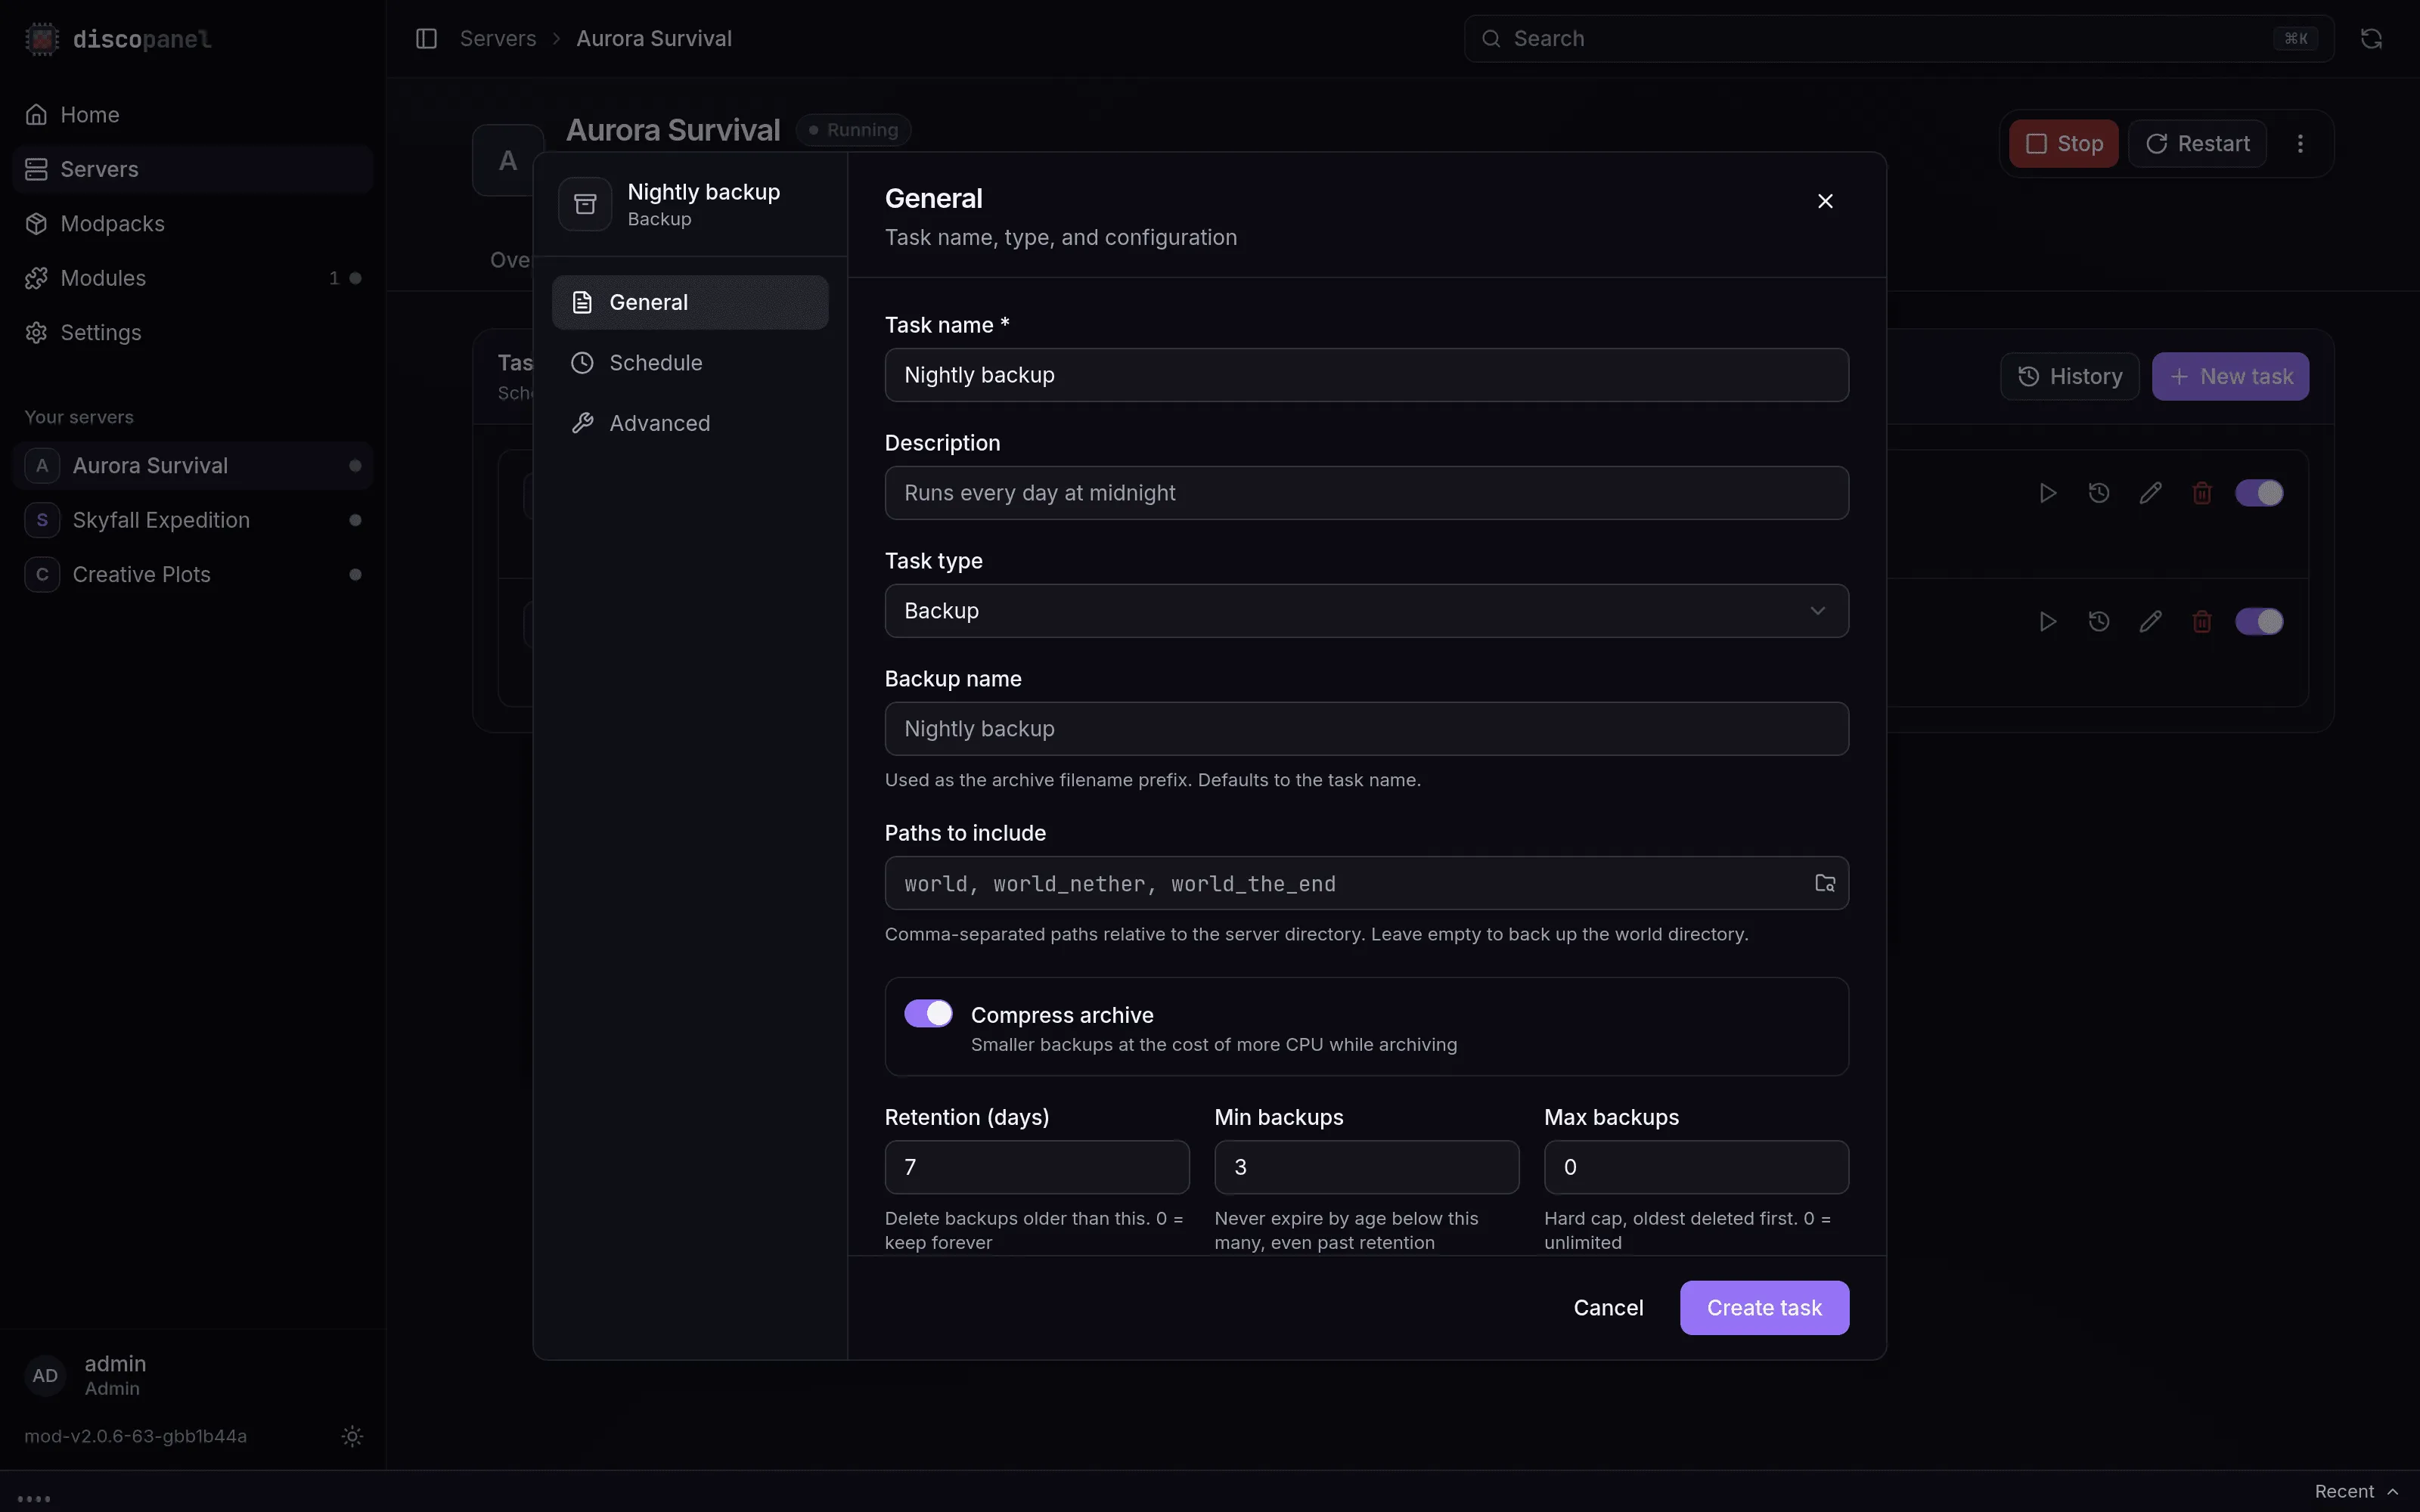Click the trash icon on the first task row
Viewport: 2420px width, 1512px height.
point(2202,493)
